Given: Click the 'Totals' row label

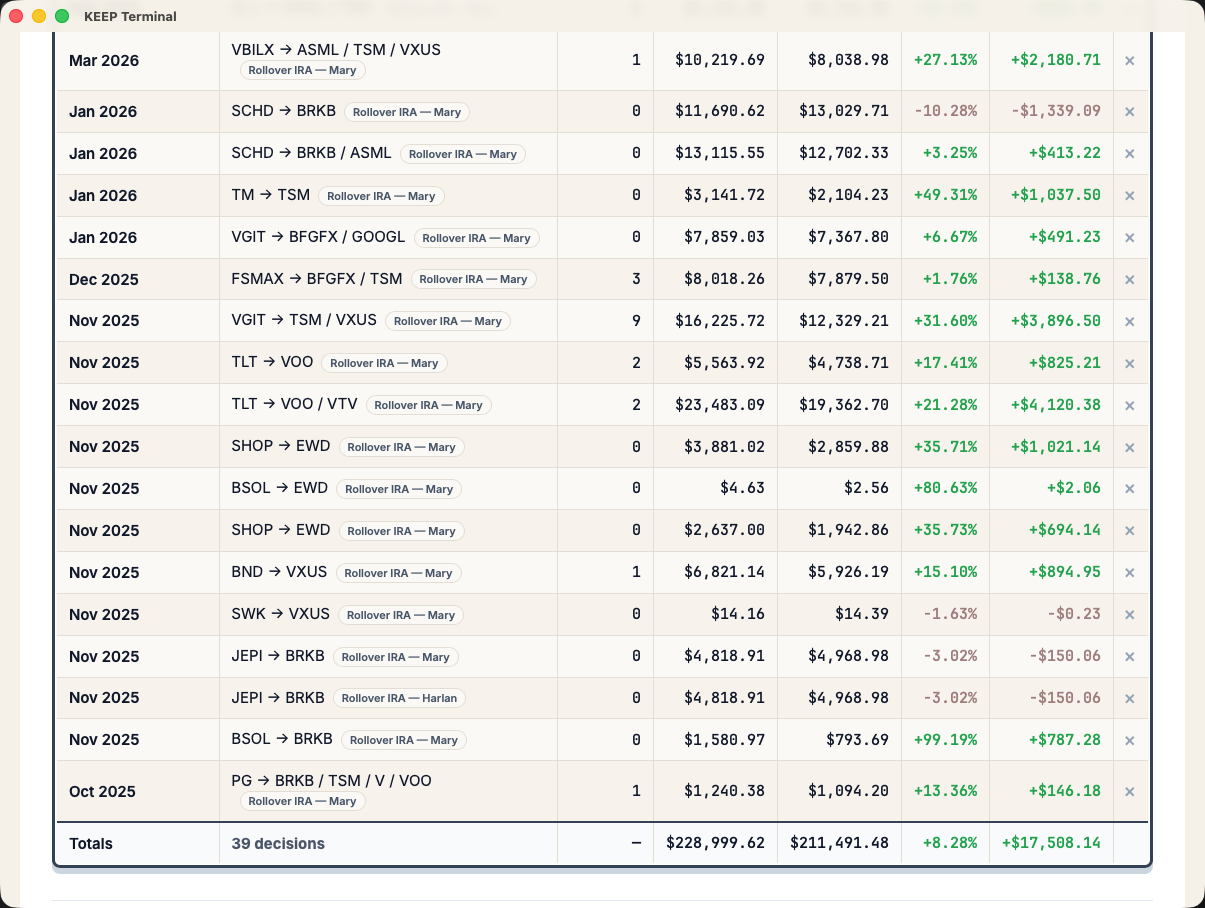Looking at the screenshot, I should tap(91, 844).
